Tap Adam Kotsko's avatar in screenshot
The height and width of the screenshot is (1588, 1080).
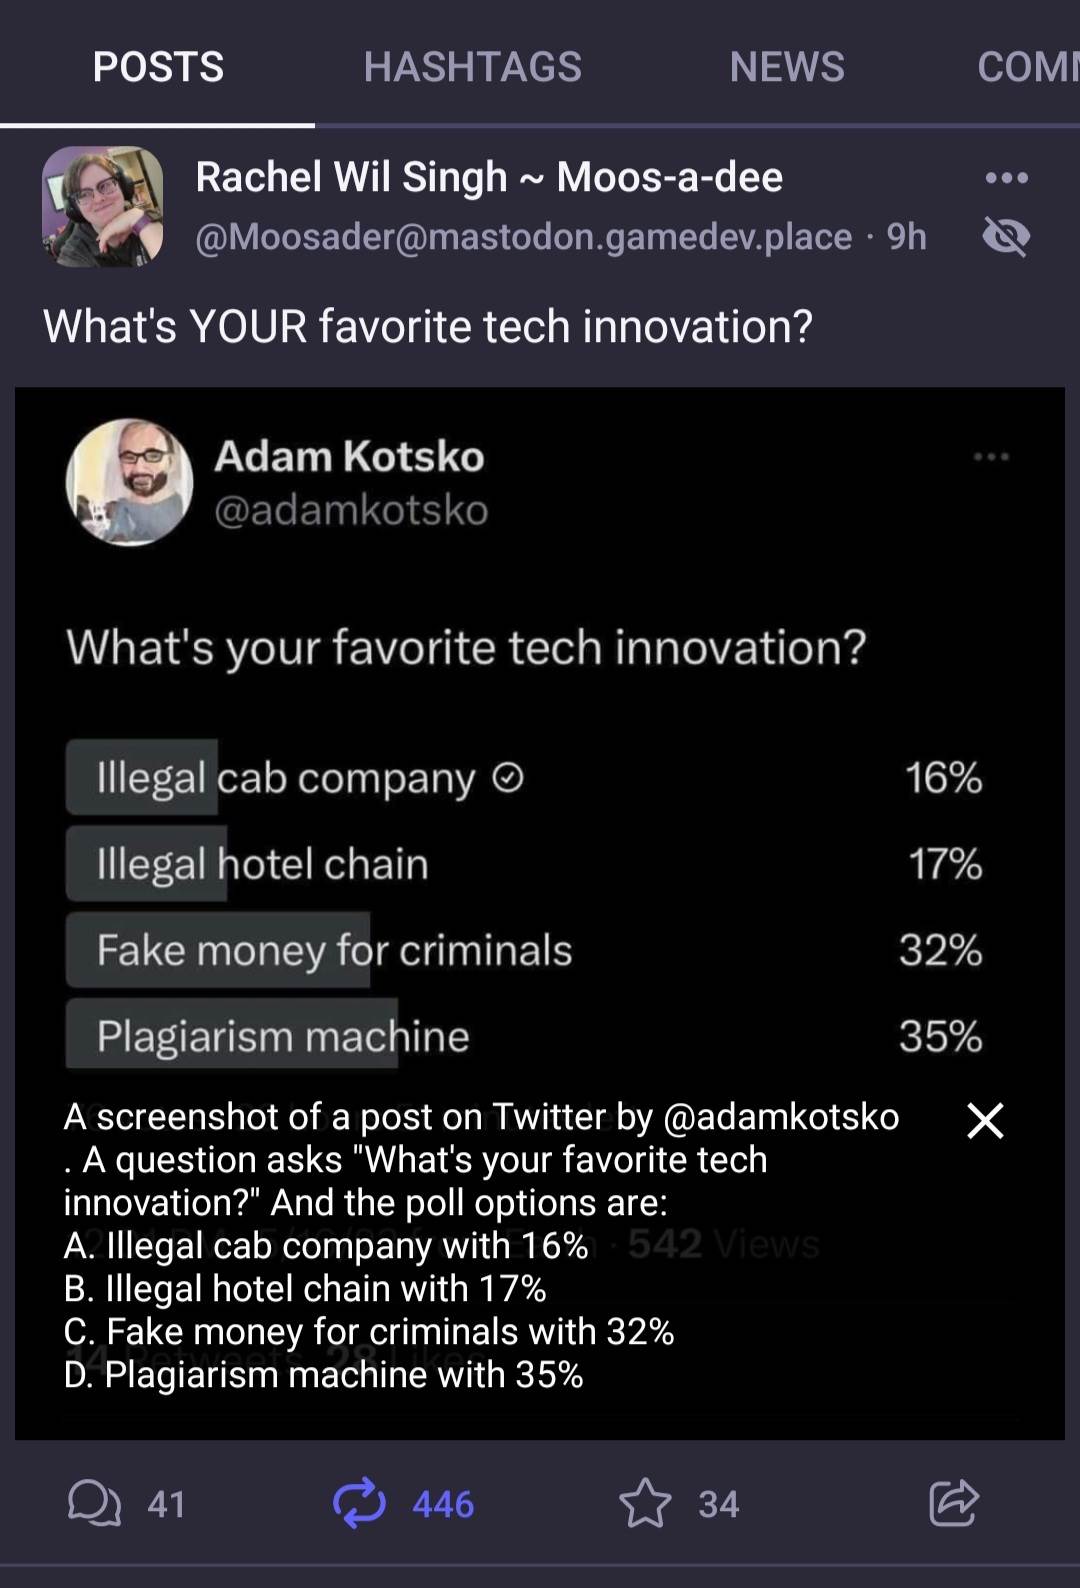(129, 482)
